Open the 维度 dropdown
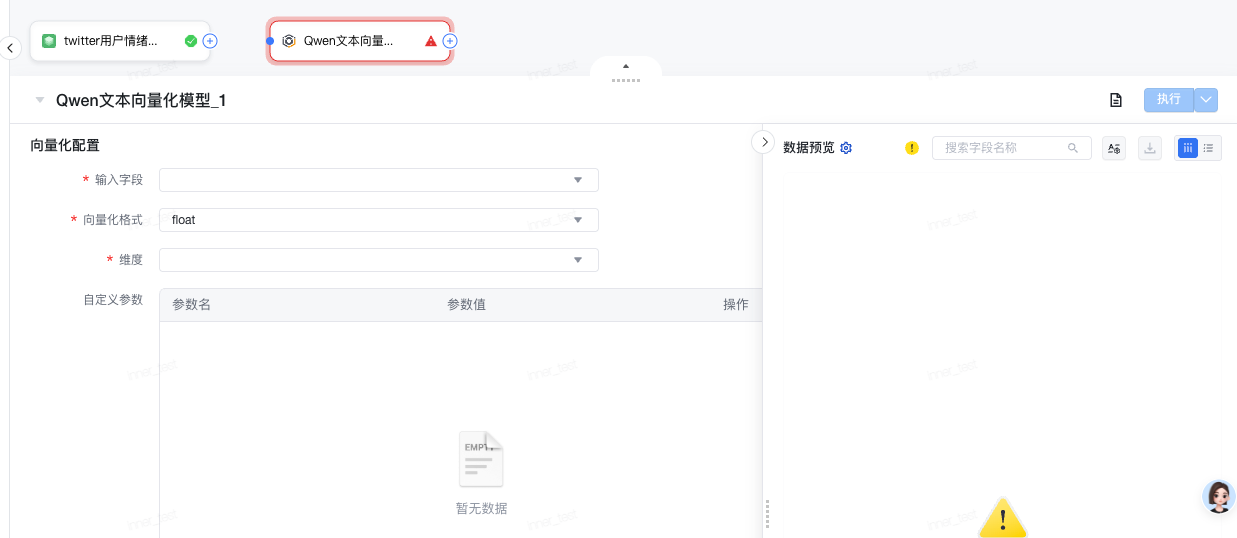 tap(379, 260)
